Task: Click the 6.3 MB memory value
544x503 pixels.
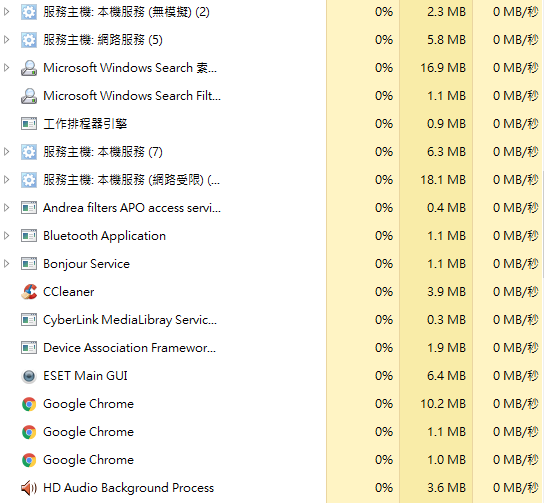Action: click(447, 152)
